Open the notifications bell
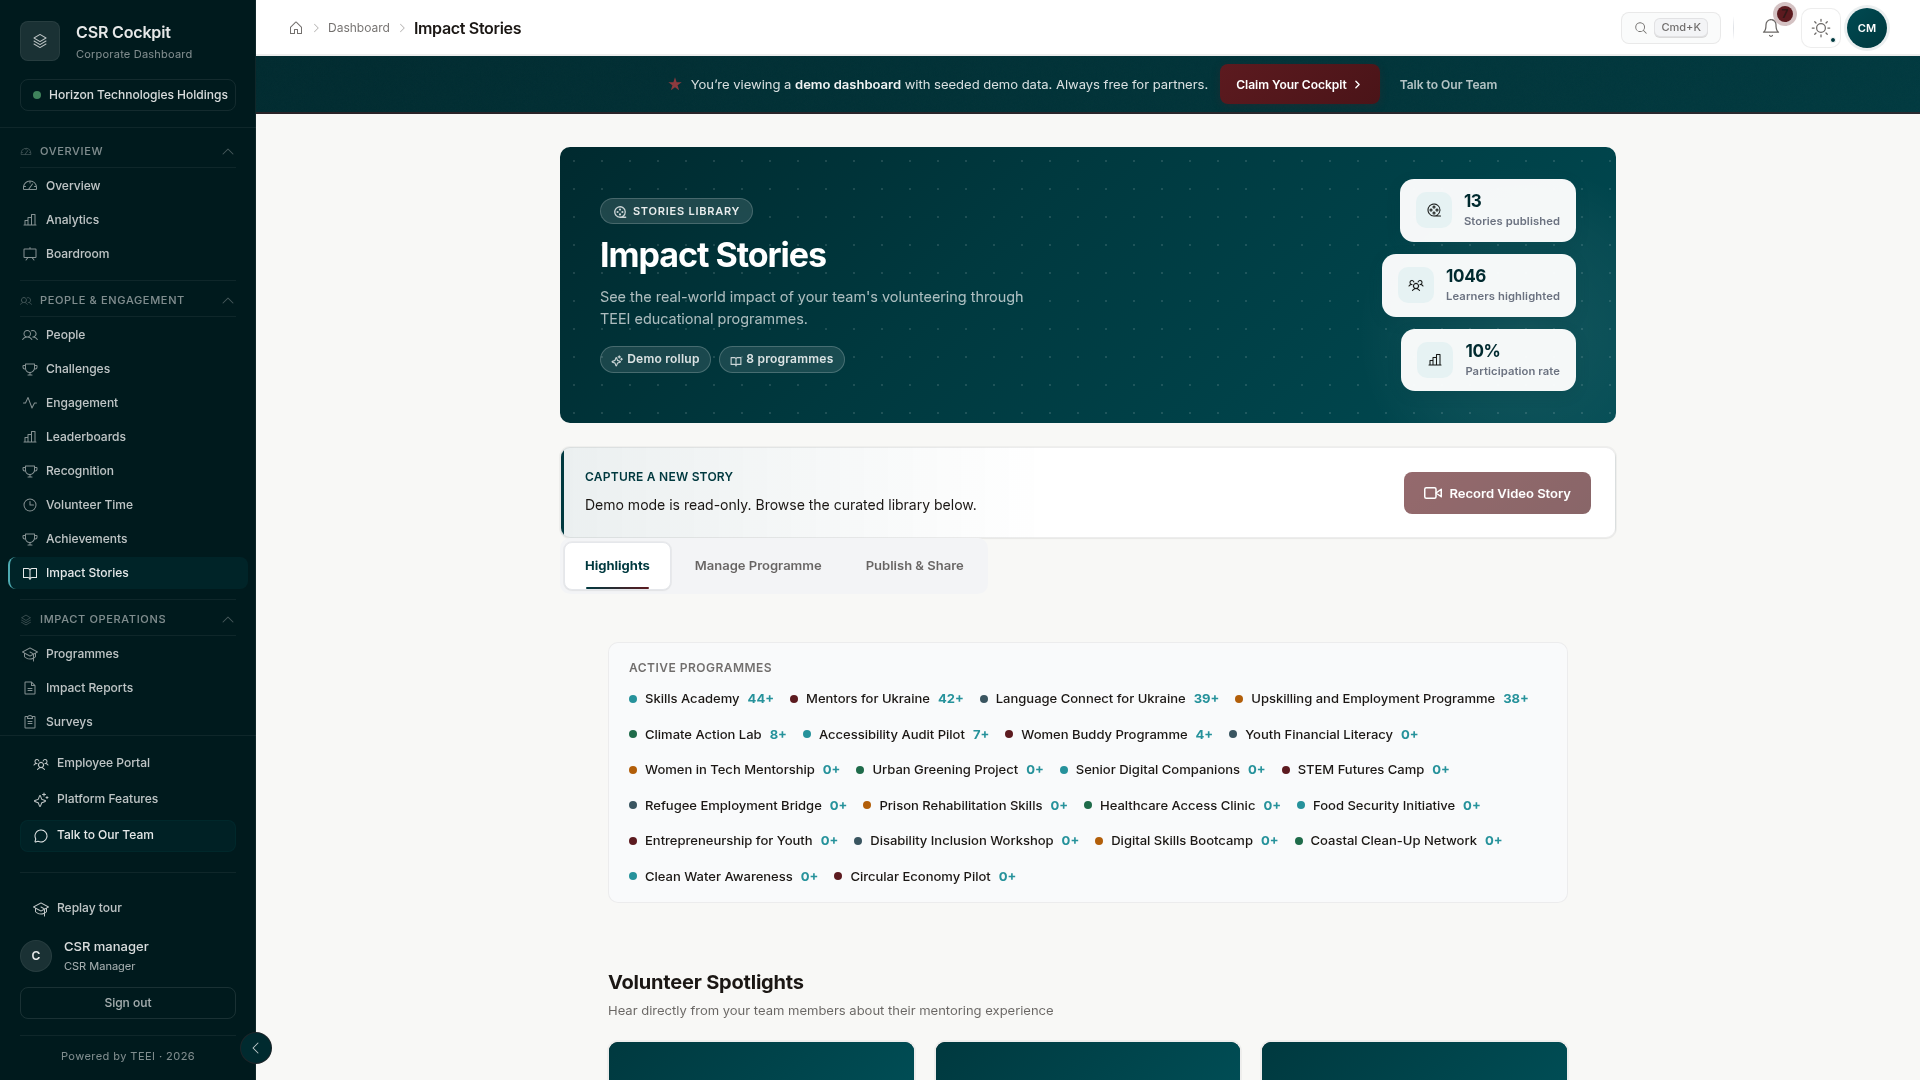The width and height of the screenshot is (1920, 1080). click(1771, 28)
